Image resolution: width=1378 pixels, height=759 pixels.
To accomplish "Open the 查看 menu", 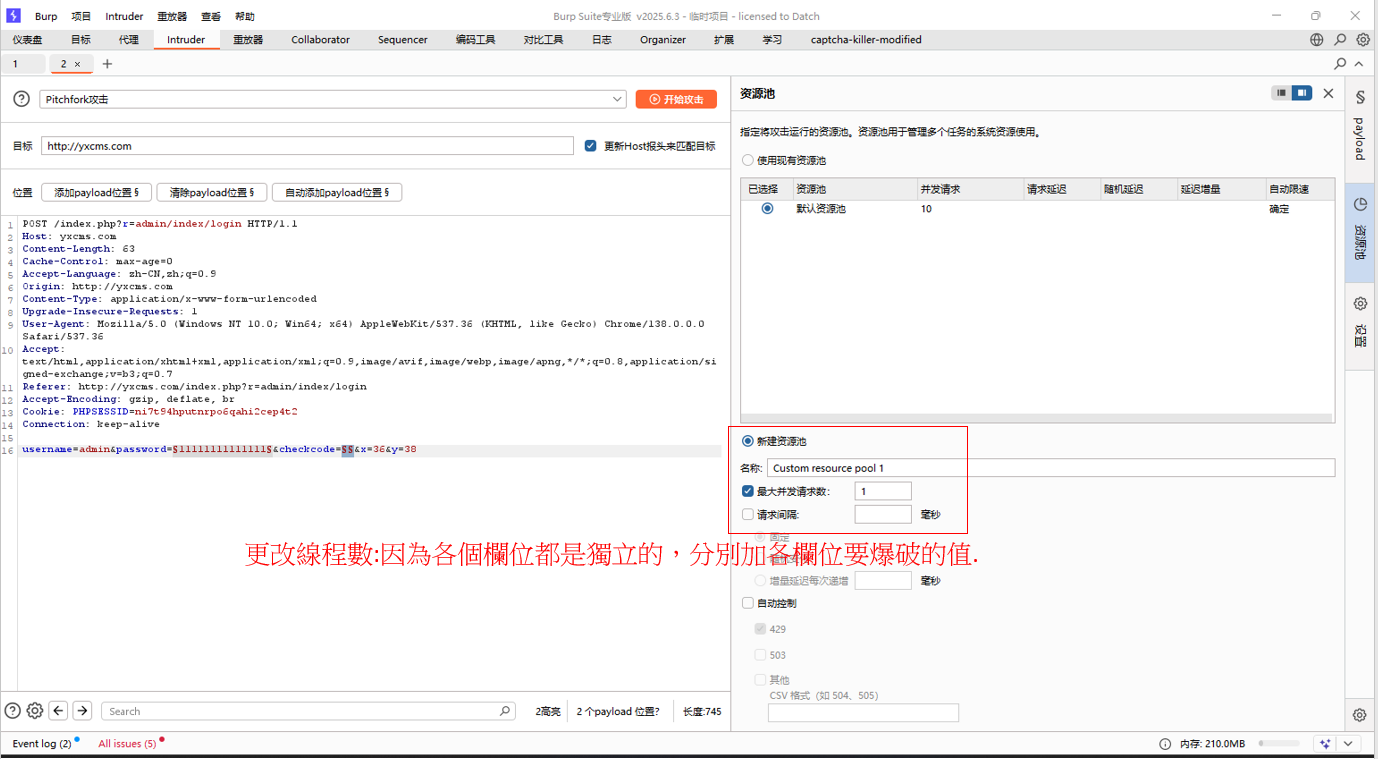I will pos(210,16).
